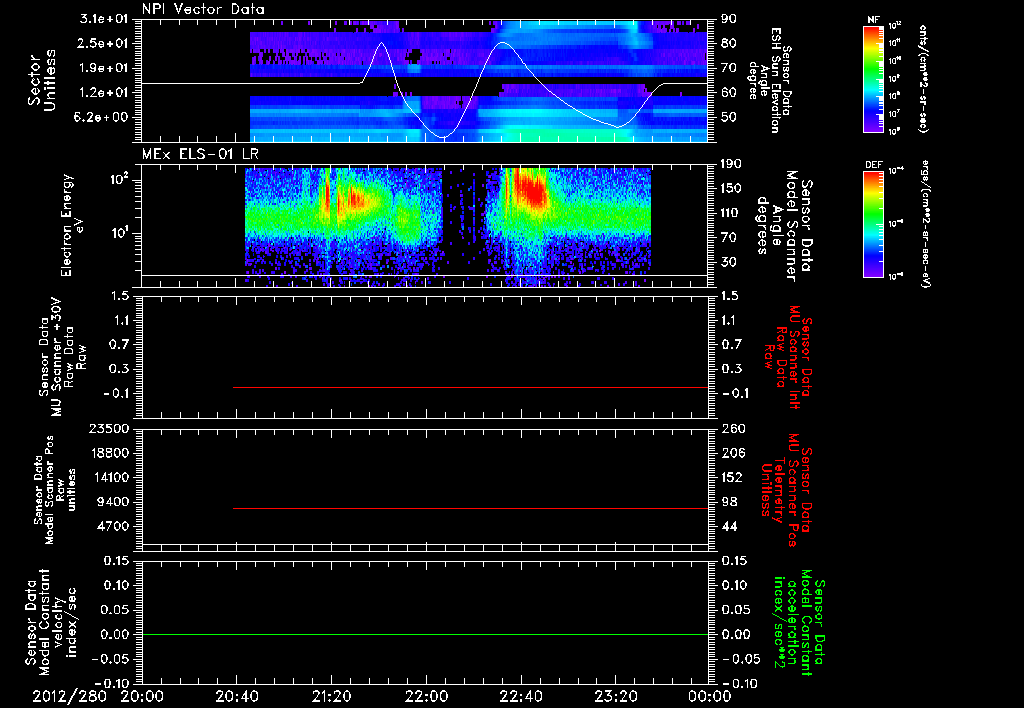Viewport: 1024px width, 708px height.
Task: Click the red line in MU Scanner +30V panel
Action: pos(470,387)
